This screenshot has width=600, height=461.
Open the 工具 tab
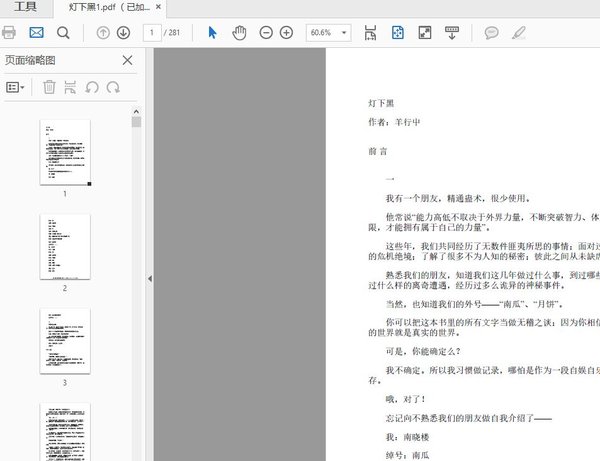(25, 7)
